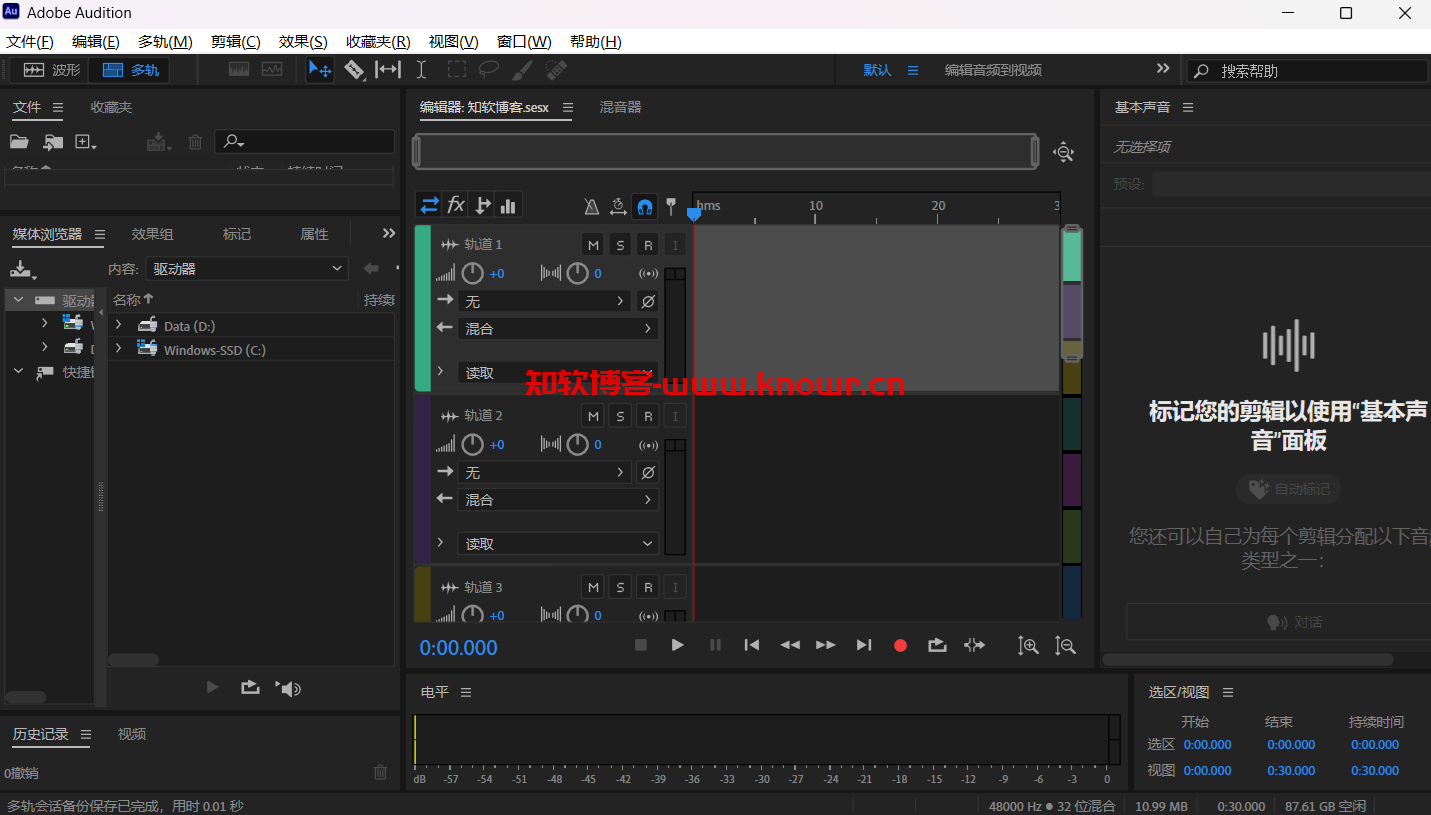
Task: Click the Fast Forward button
Action: click(826, 645)
